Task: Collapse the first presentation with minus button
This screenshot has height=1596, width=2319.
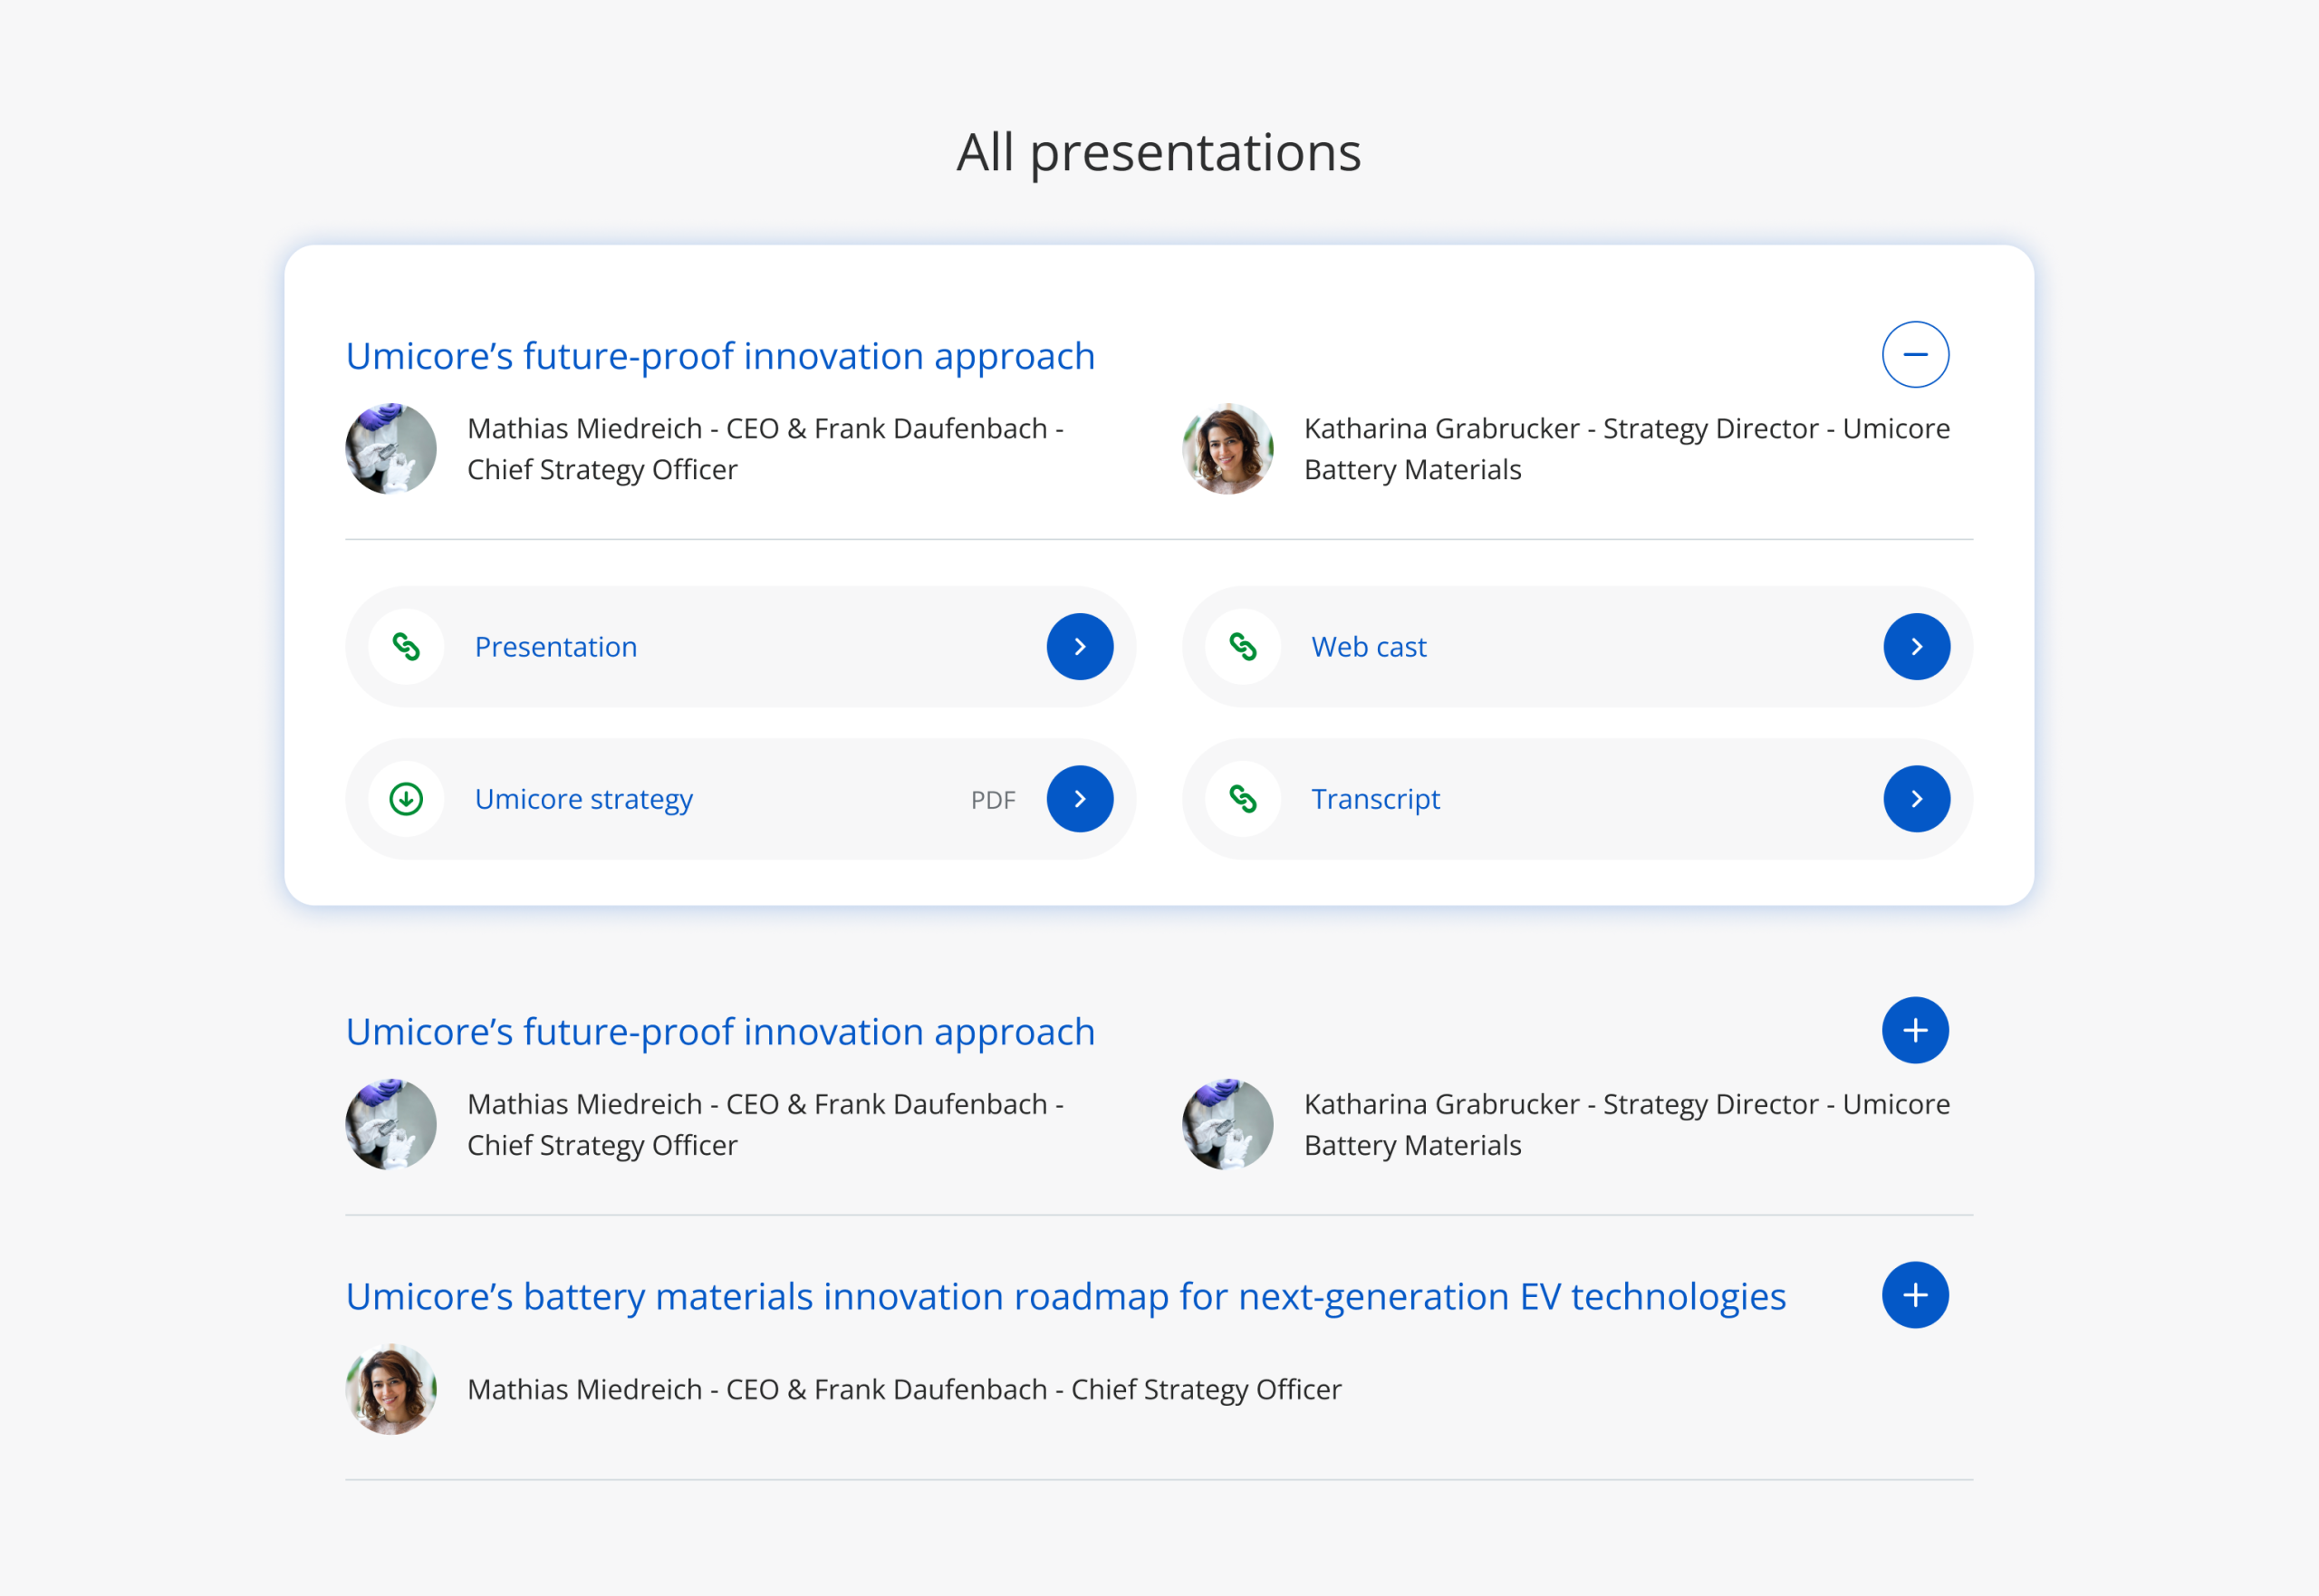Action: click(1914, 354)
